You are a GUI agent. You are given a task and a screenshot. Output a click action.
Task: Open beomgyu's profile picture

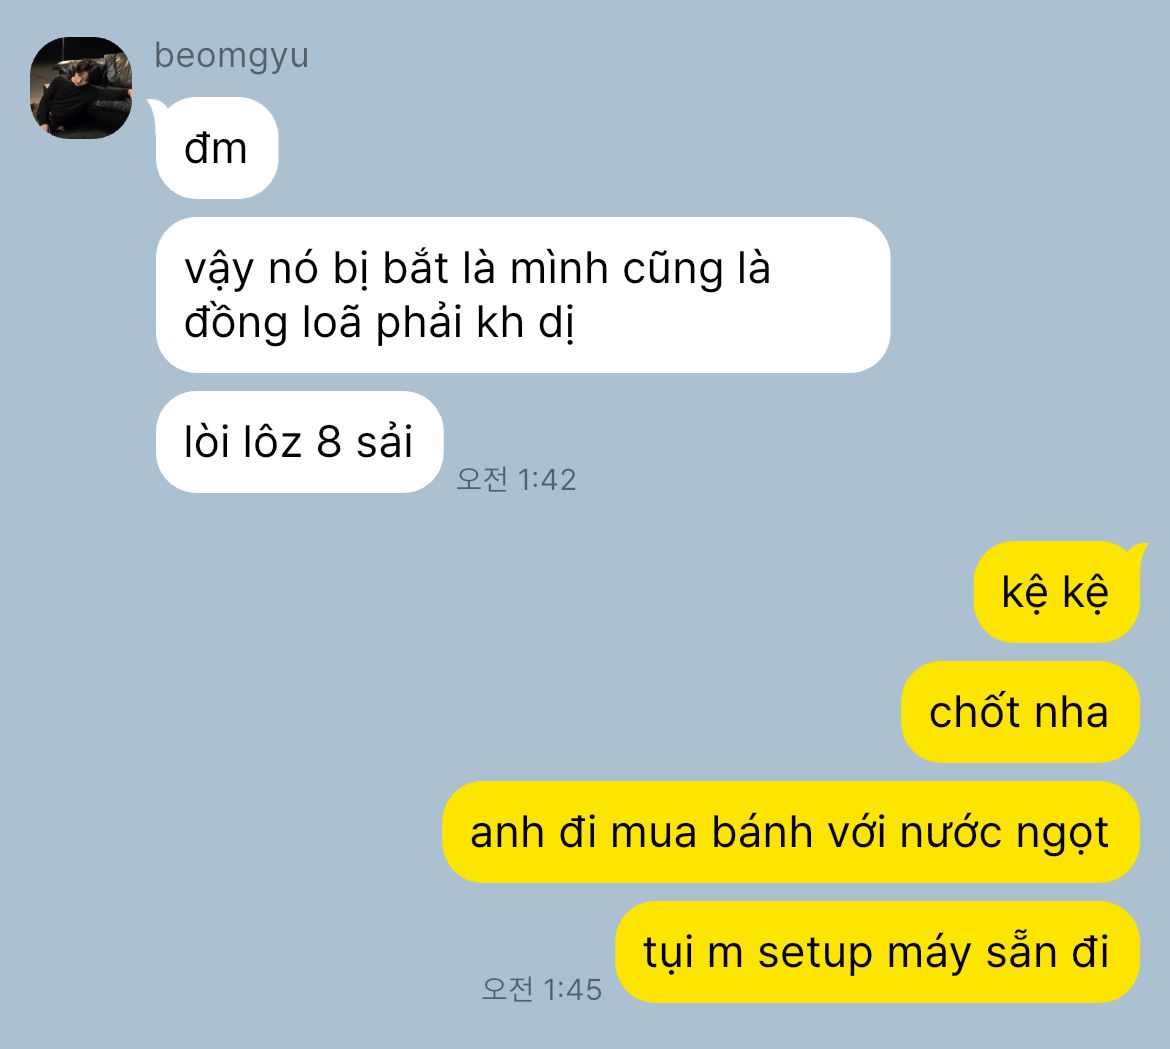point(81,88)
